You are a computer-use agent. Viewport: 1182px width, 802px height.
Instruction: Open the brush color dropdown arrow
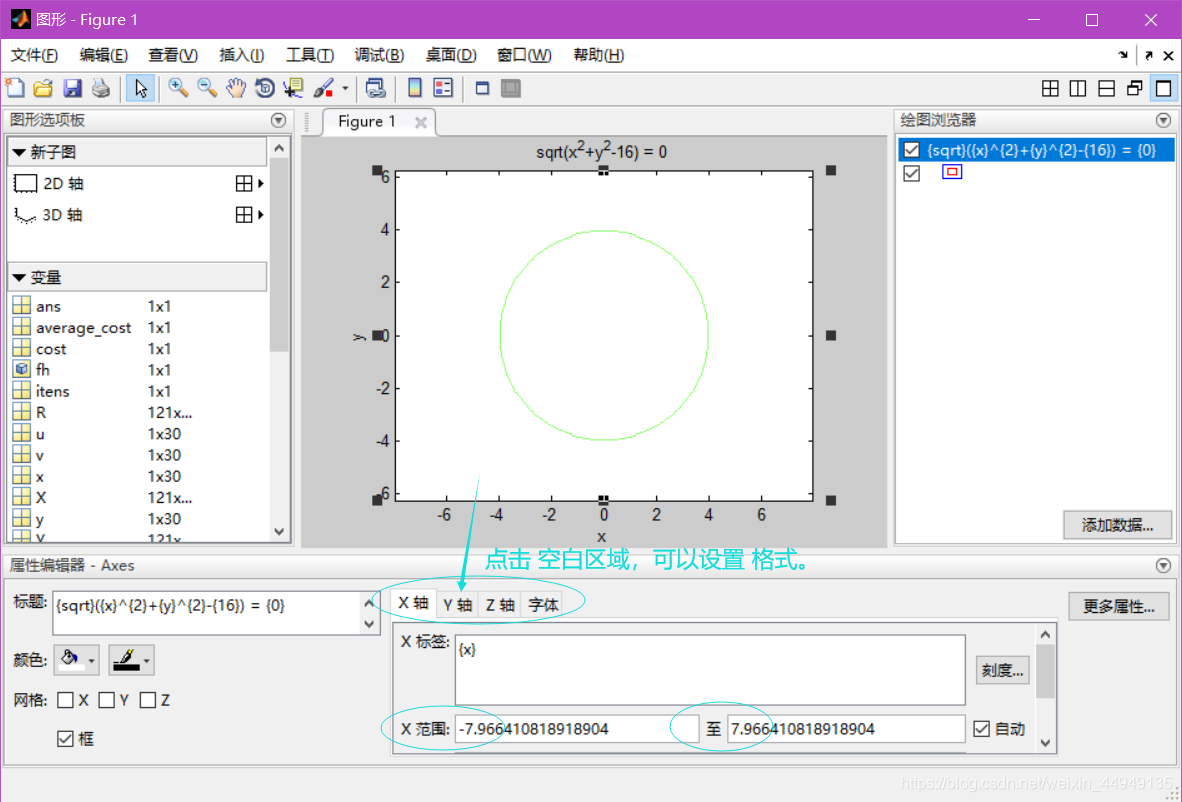(345, 89)
